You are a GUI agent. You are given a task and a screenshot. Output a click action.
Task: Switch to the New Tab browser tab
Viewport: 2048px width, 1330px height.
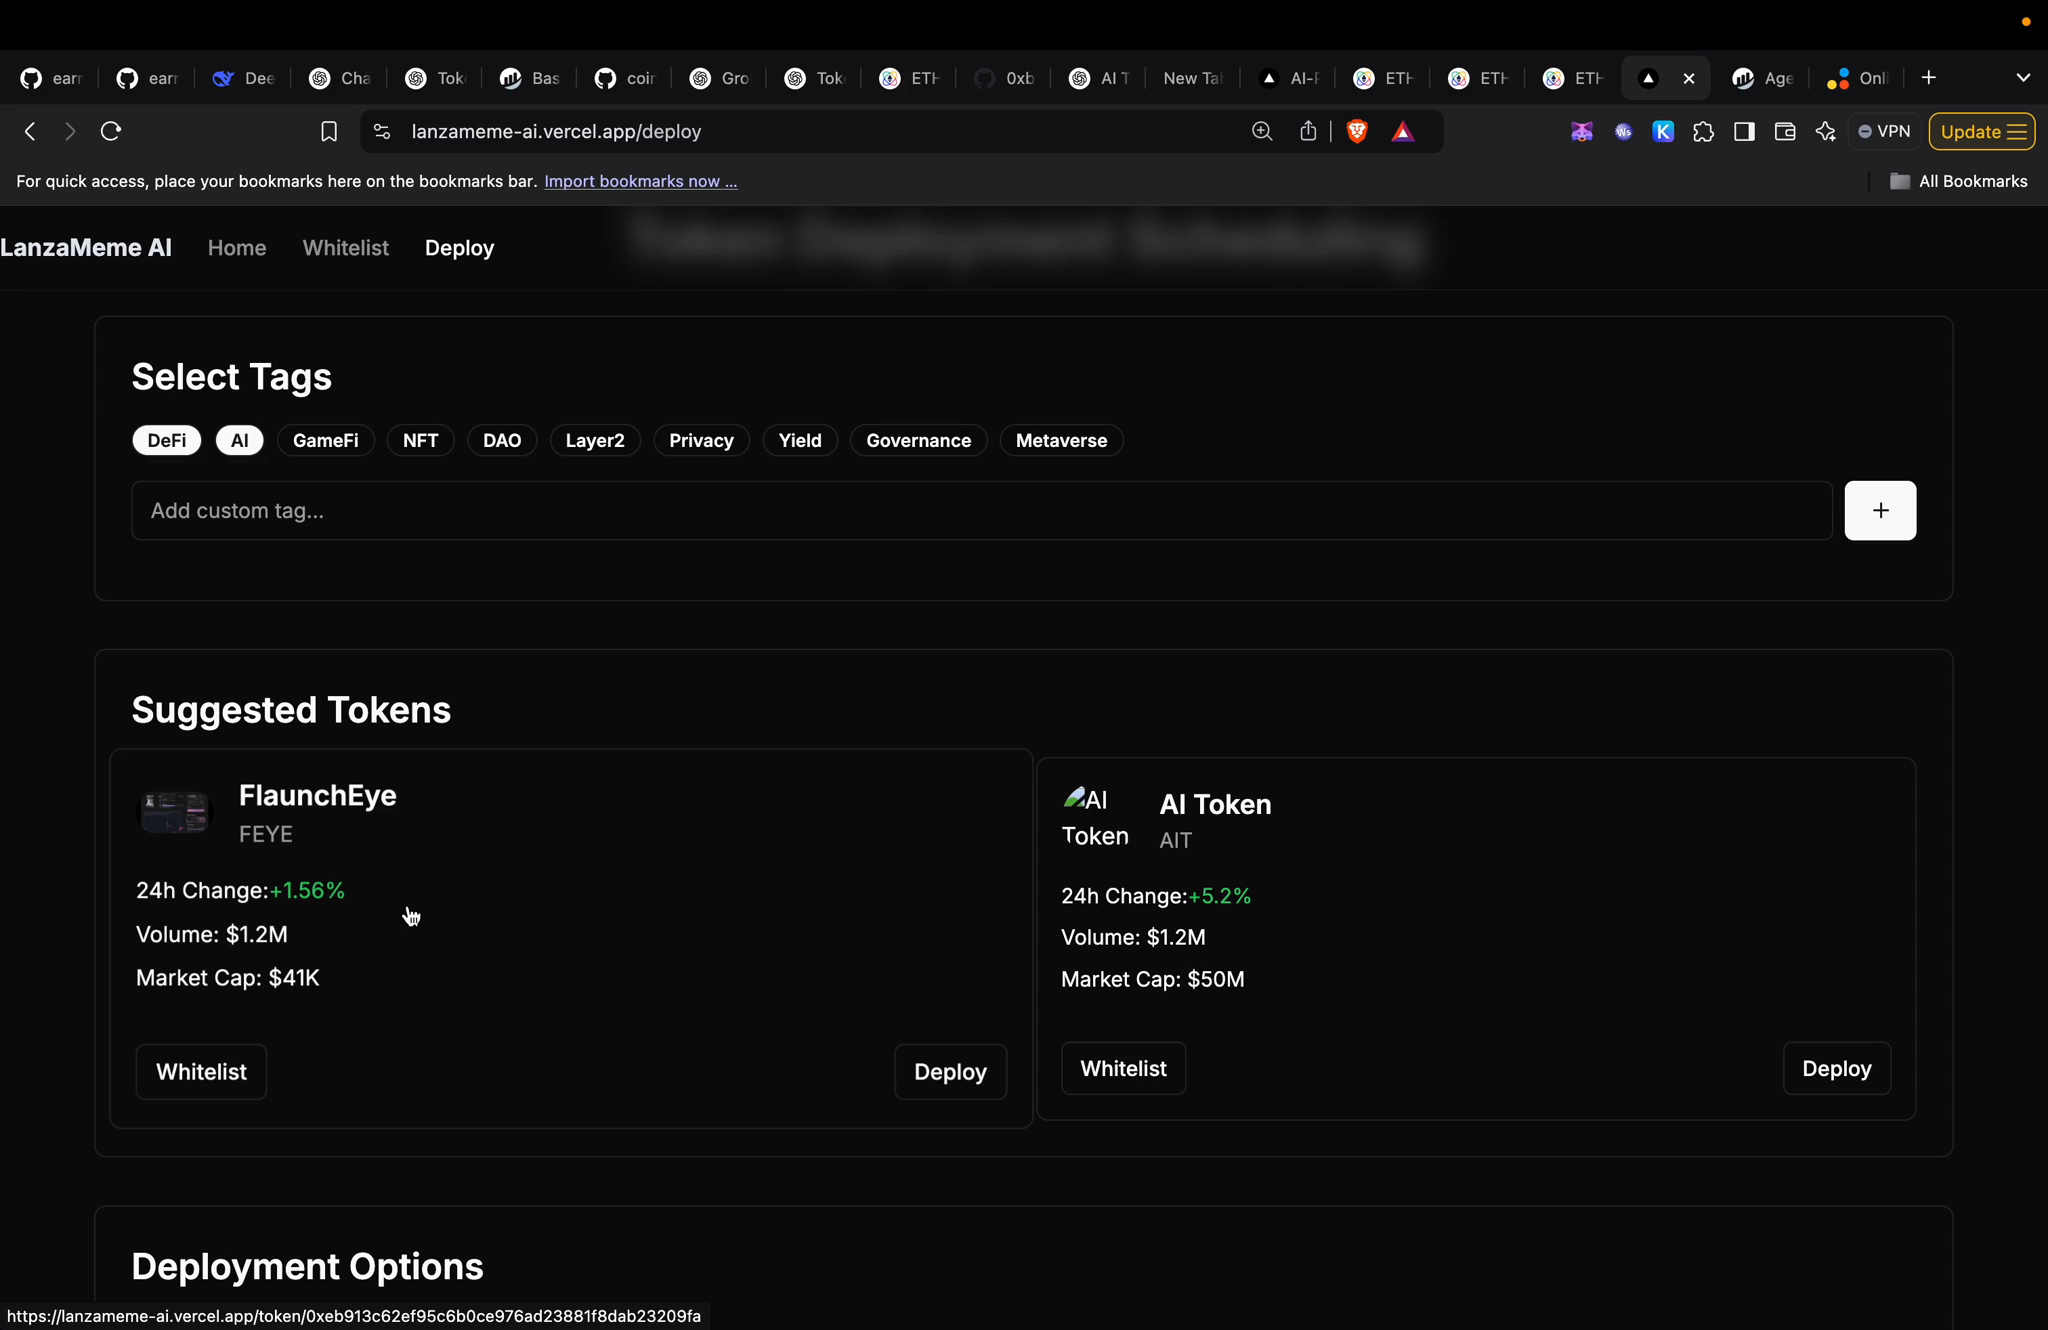click(1192, 78)
